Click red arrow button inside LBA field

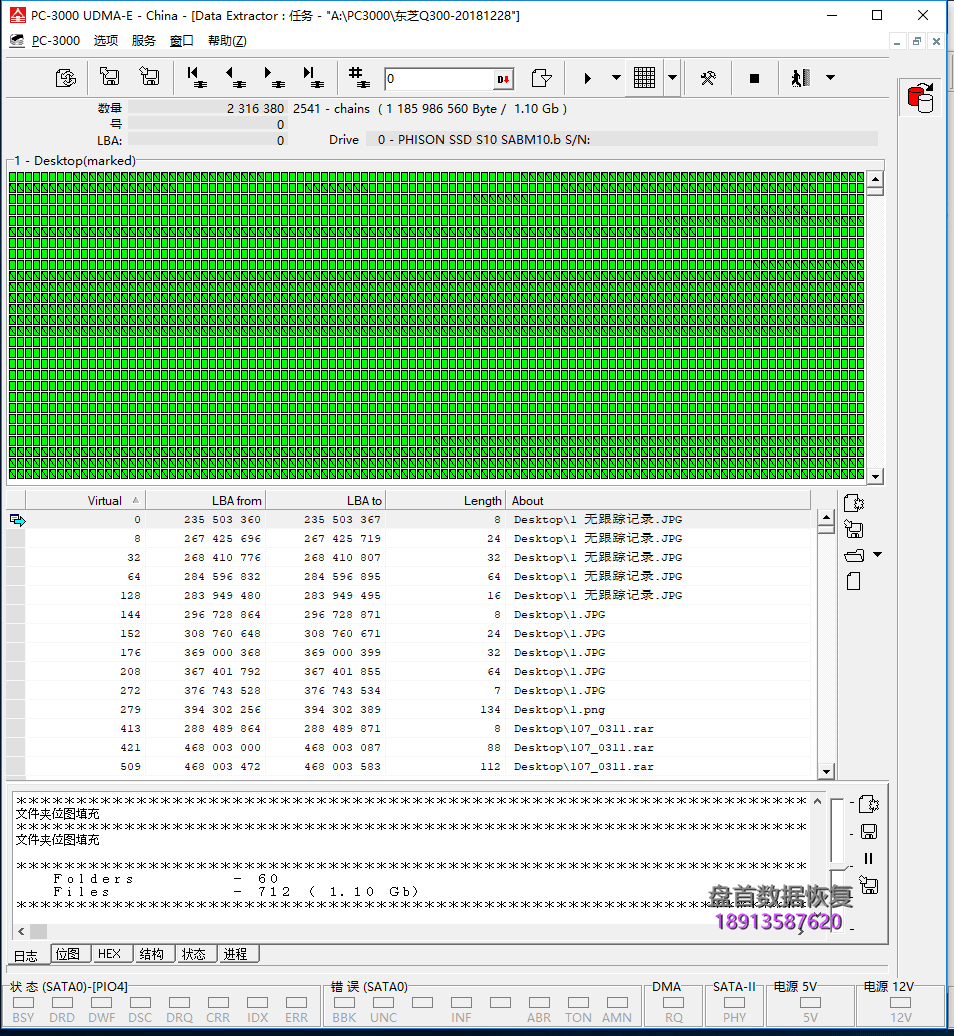503,79
